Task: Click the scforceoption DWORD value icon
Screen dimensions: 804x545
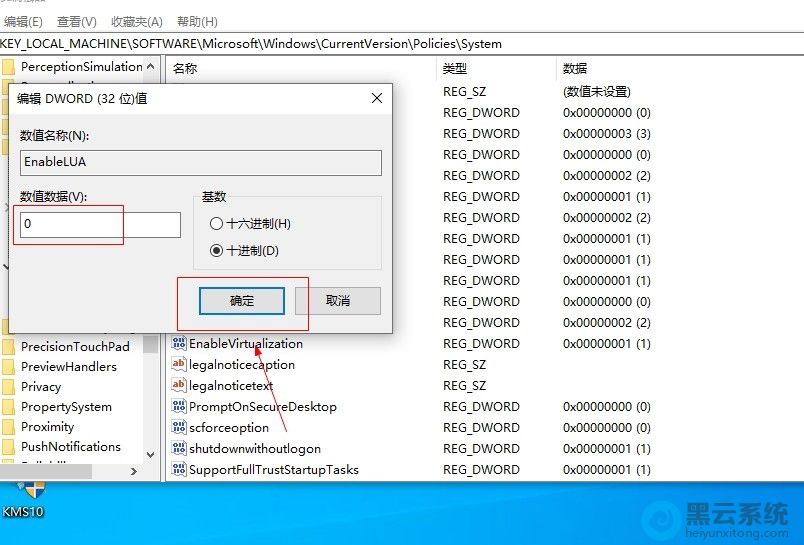Action: 178,427
